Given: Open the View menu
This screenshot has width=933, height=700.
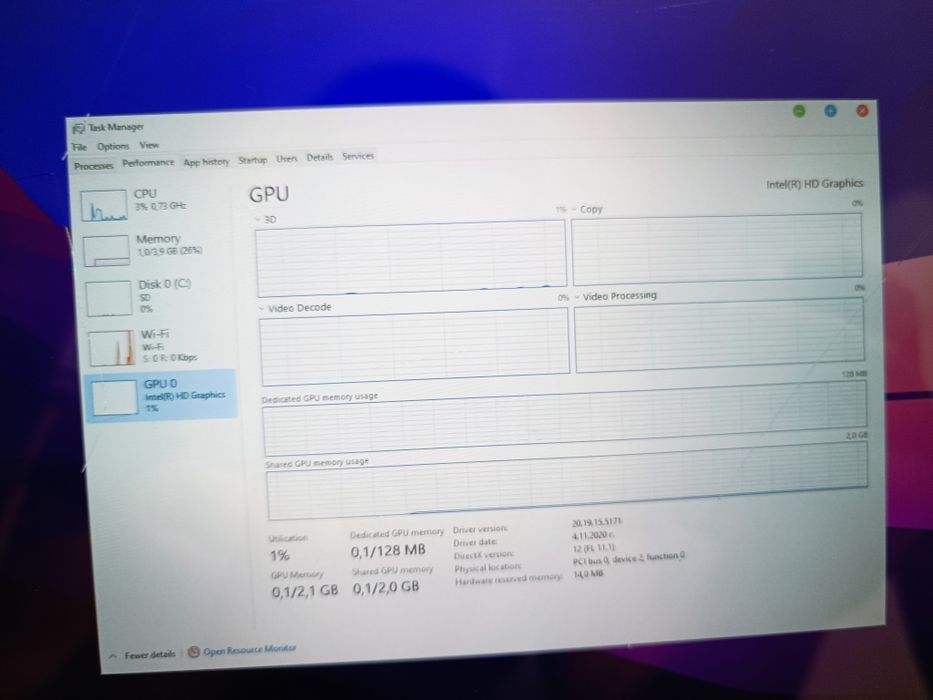Looking at the screenshot, I should [149, 145].
